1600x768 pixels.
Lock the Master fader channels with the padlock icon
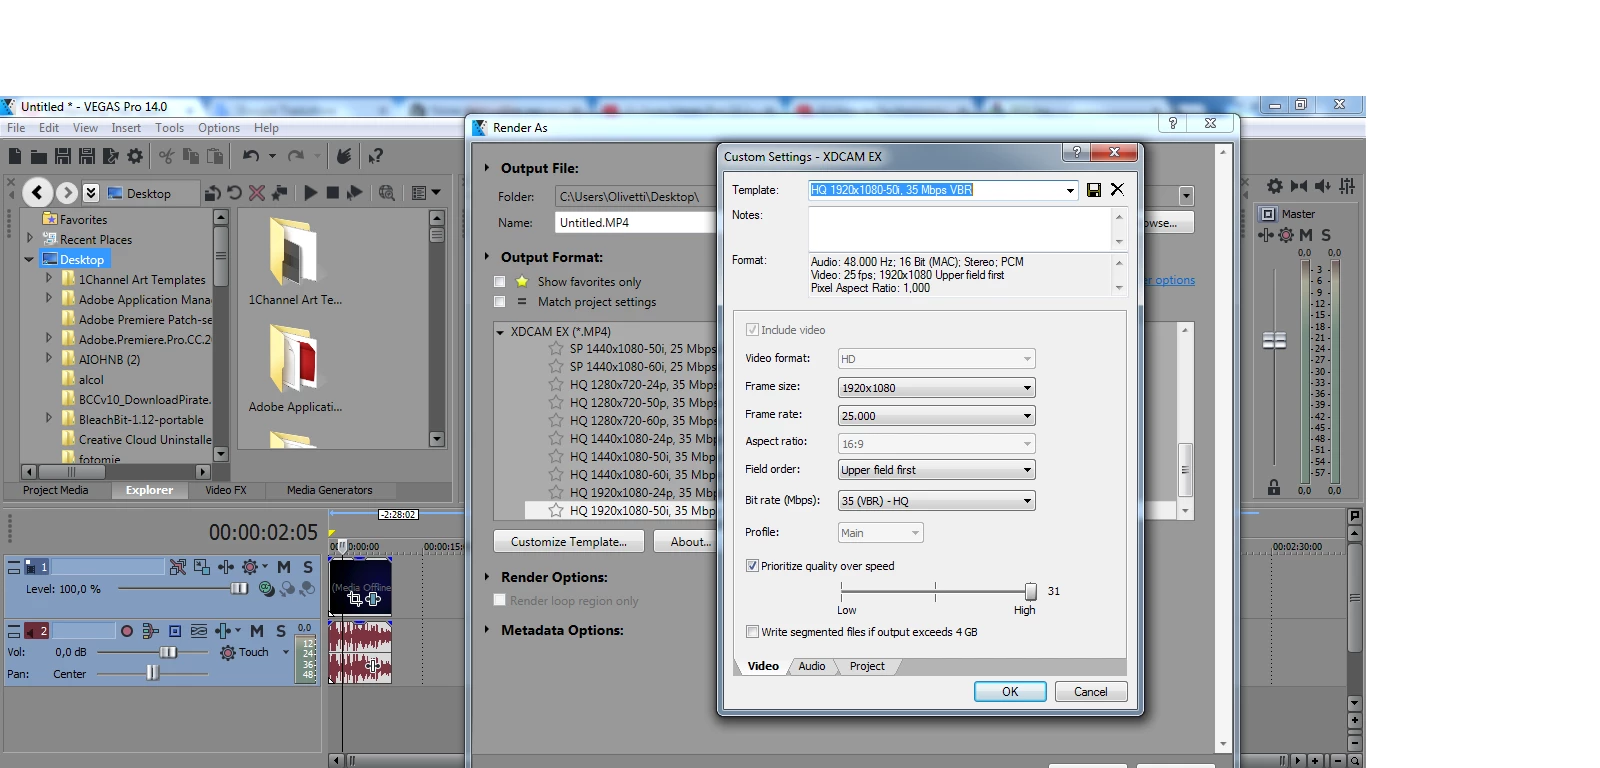point(1274,487)
